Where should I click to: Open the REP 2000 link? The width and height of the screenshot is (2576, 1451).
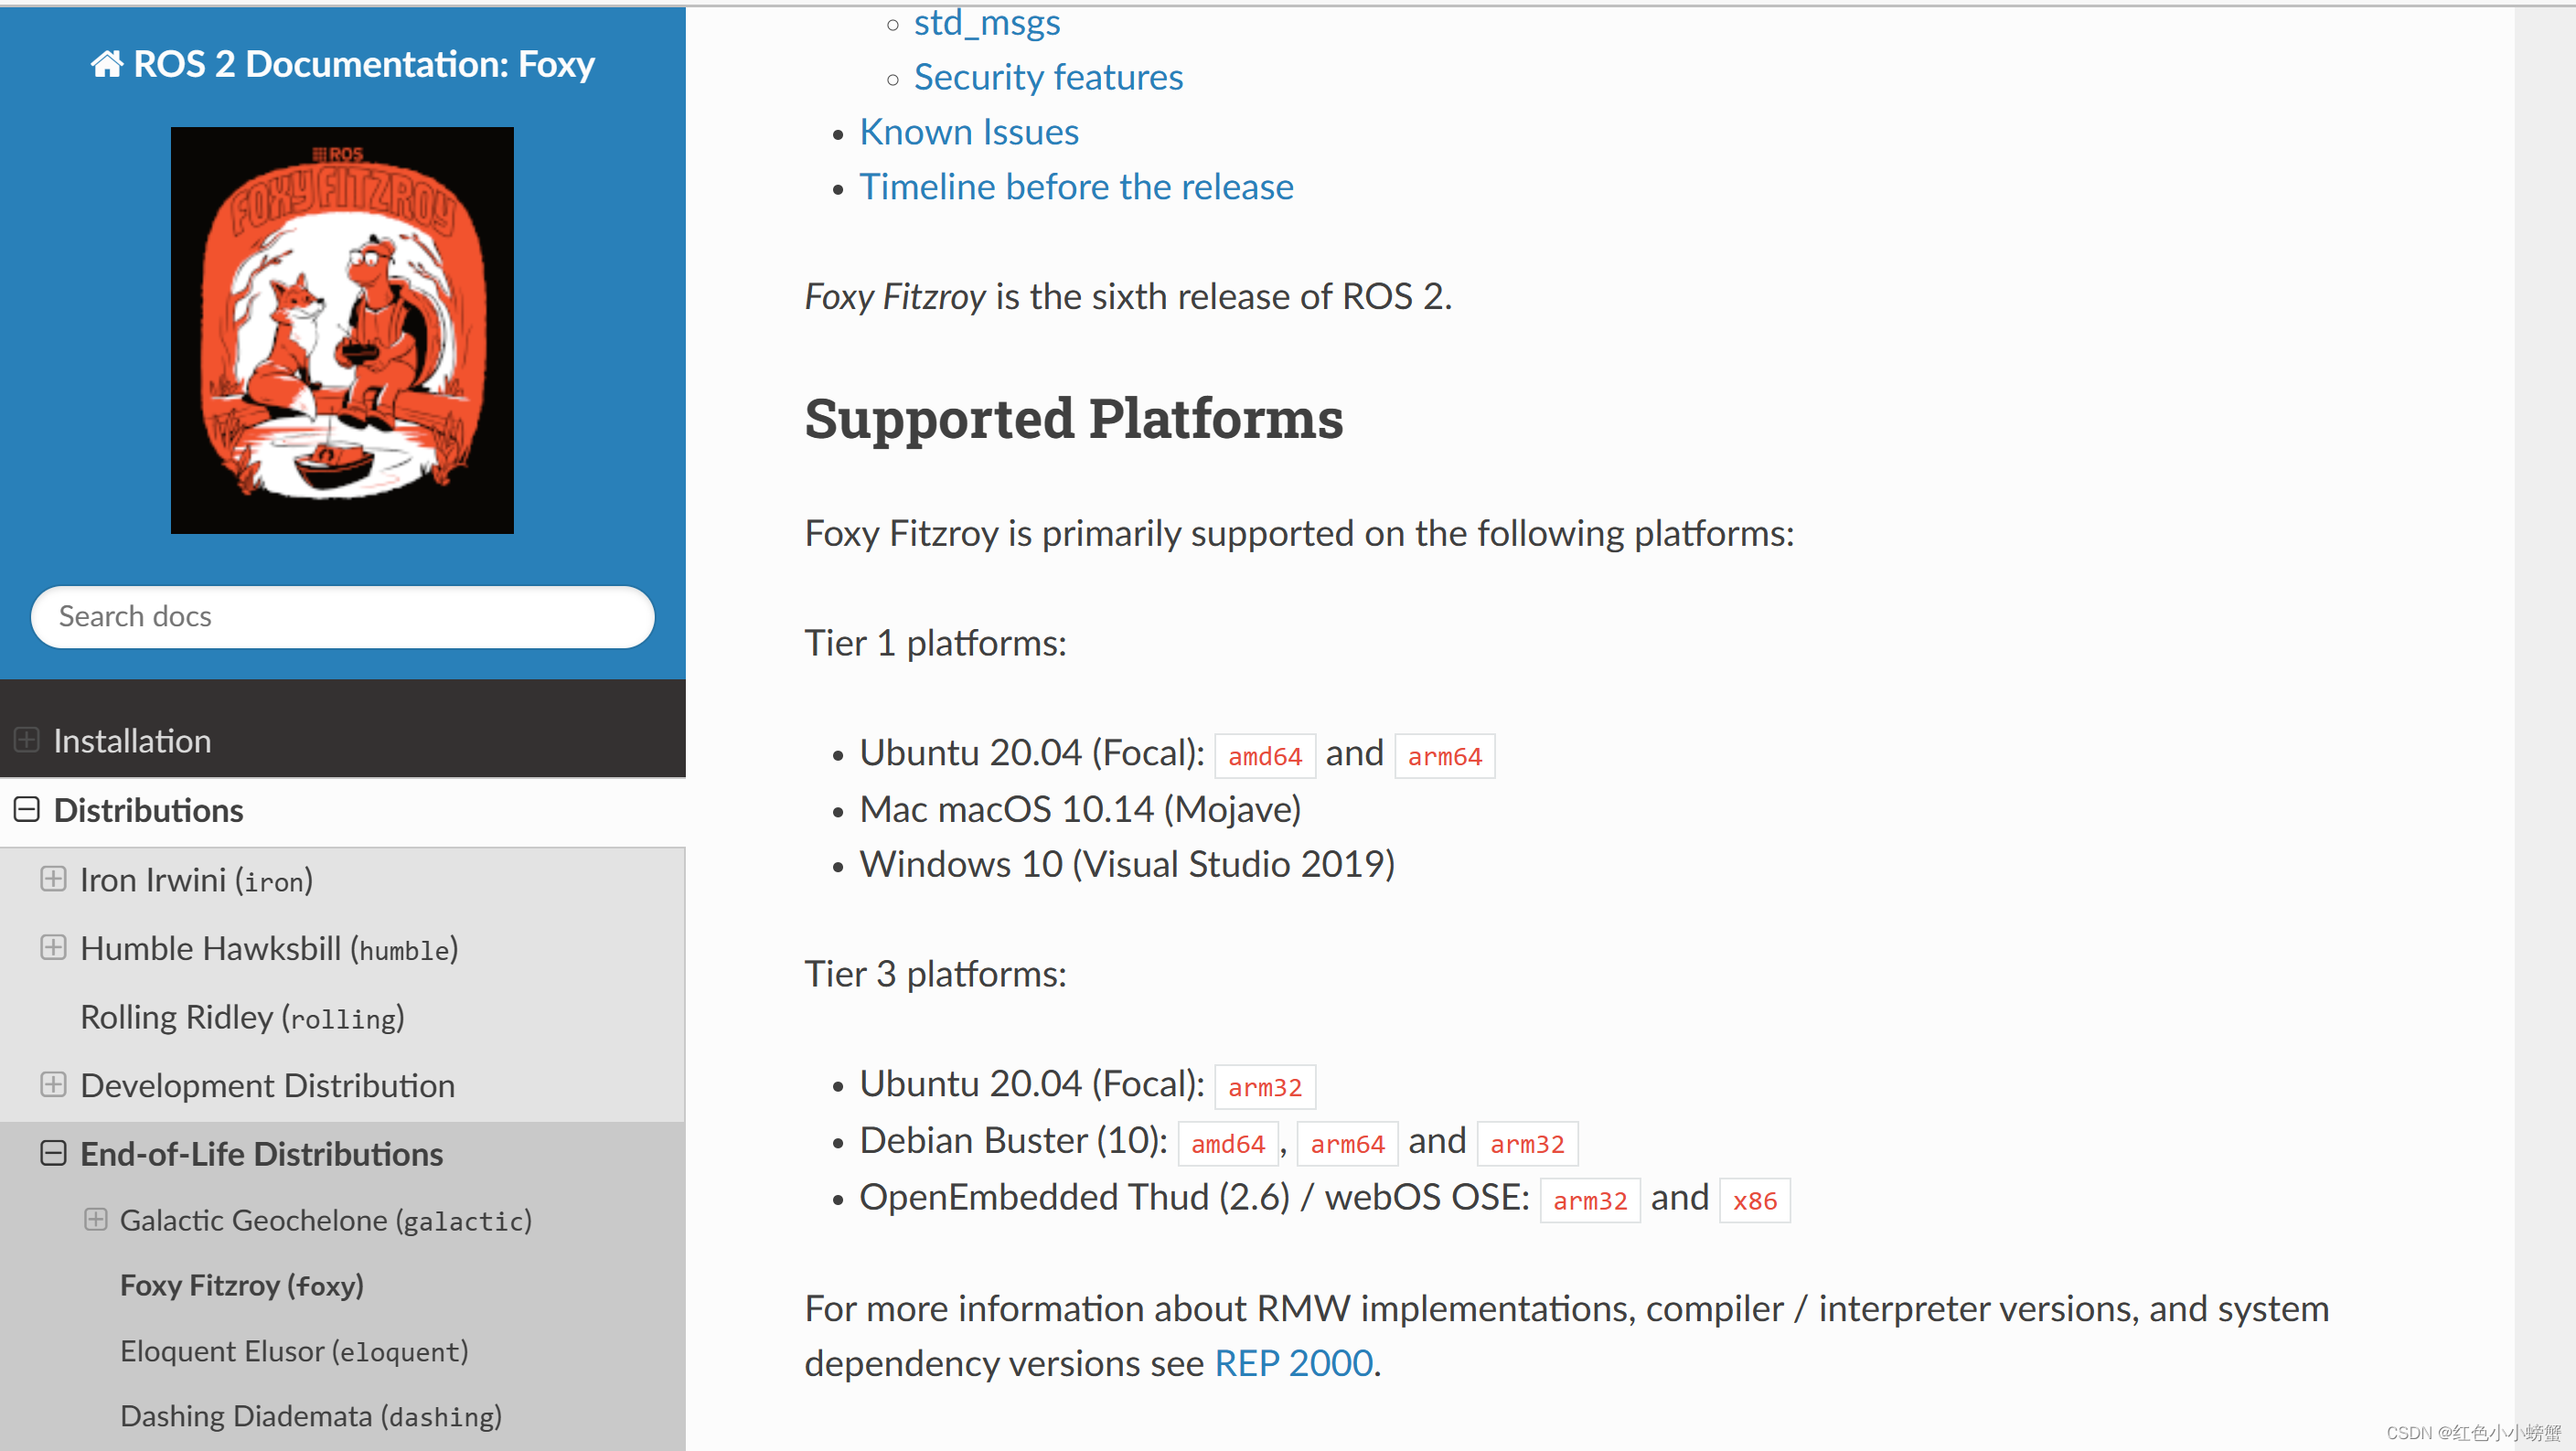(x=1293, y=1363)
